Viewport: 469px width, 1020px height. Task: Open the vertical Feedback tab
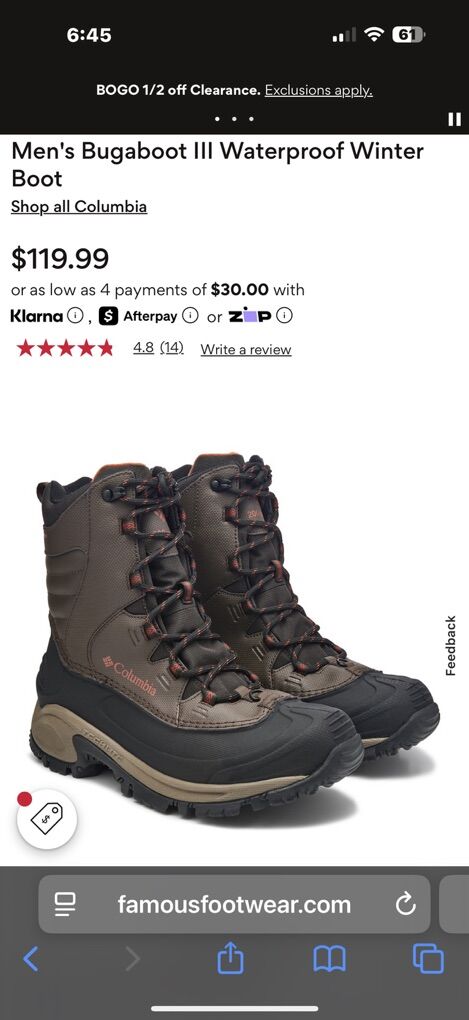click(x=451, y=645)
